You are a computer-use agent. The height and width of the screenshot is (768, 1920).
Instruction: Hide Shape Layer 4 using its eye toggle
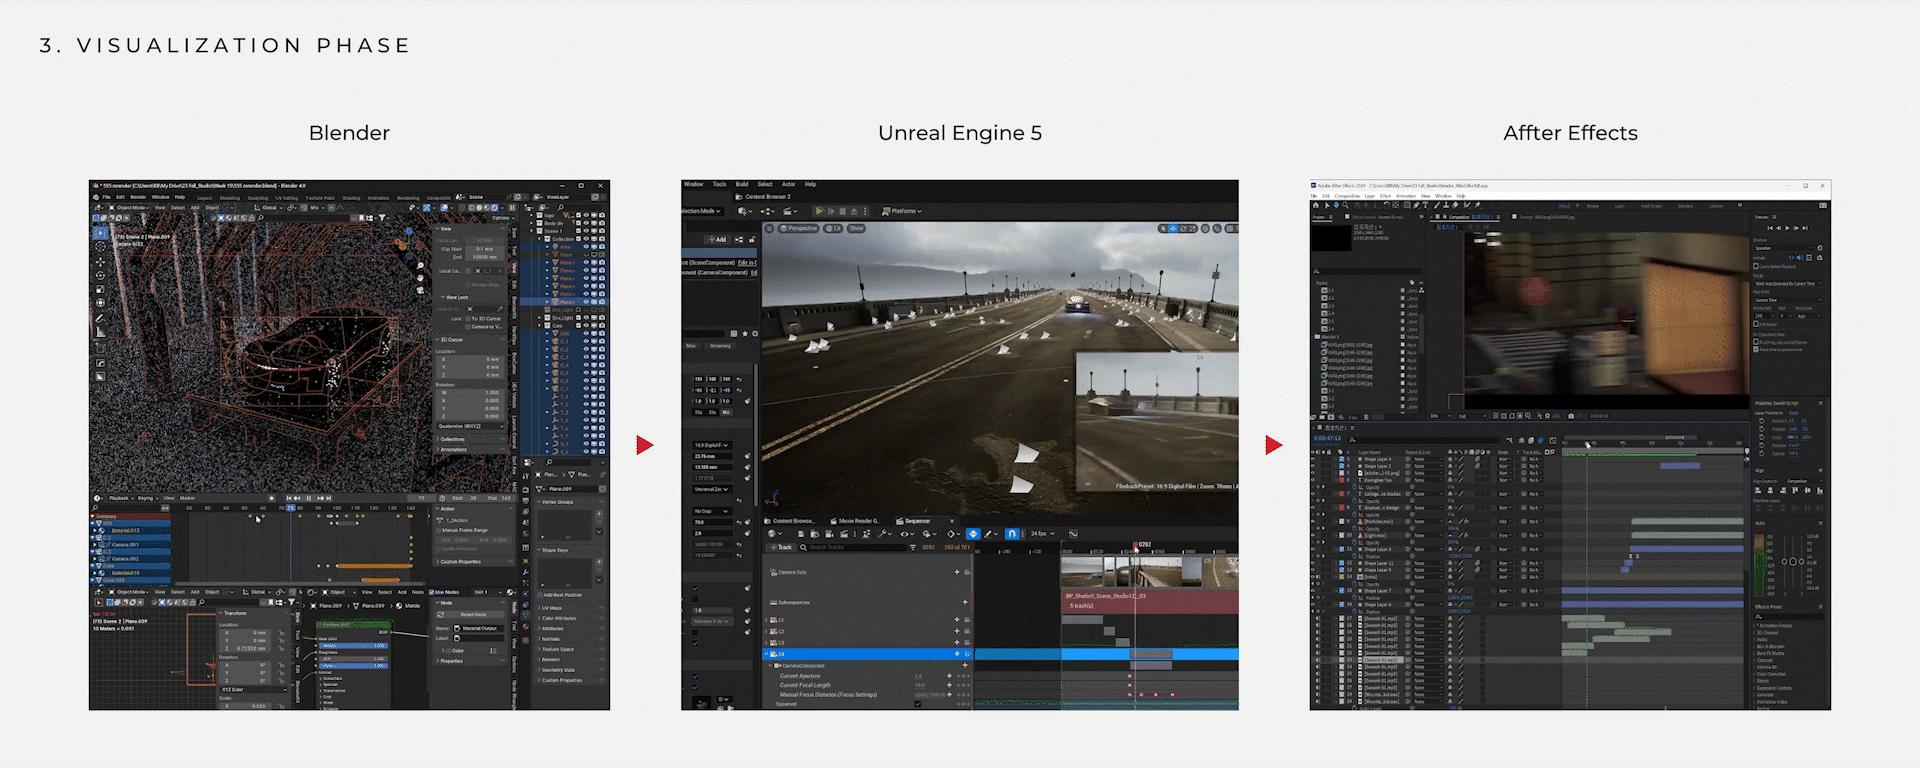(x=1313, y=459)
